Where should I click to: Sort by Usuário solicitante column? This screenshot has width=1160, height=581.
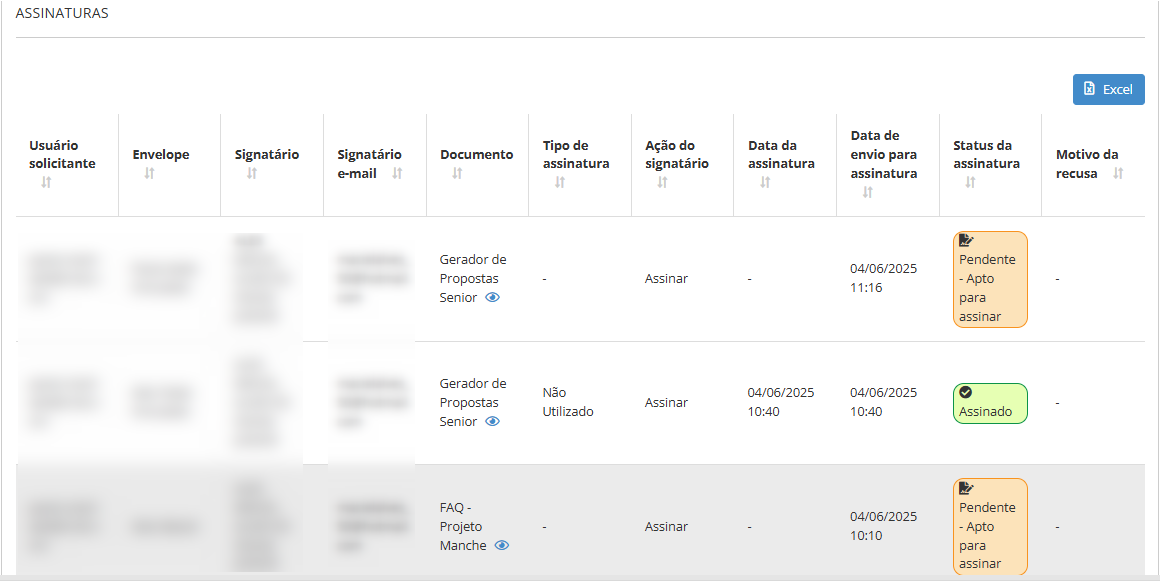pos(46,183)
